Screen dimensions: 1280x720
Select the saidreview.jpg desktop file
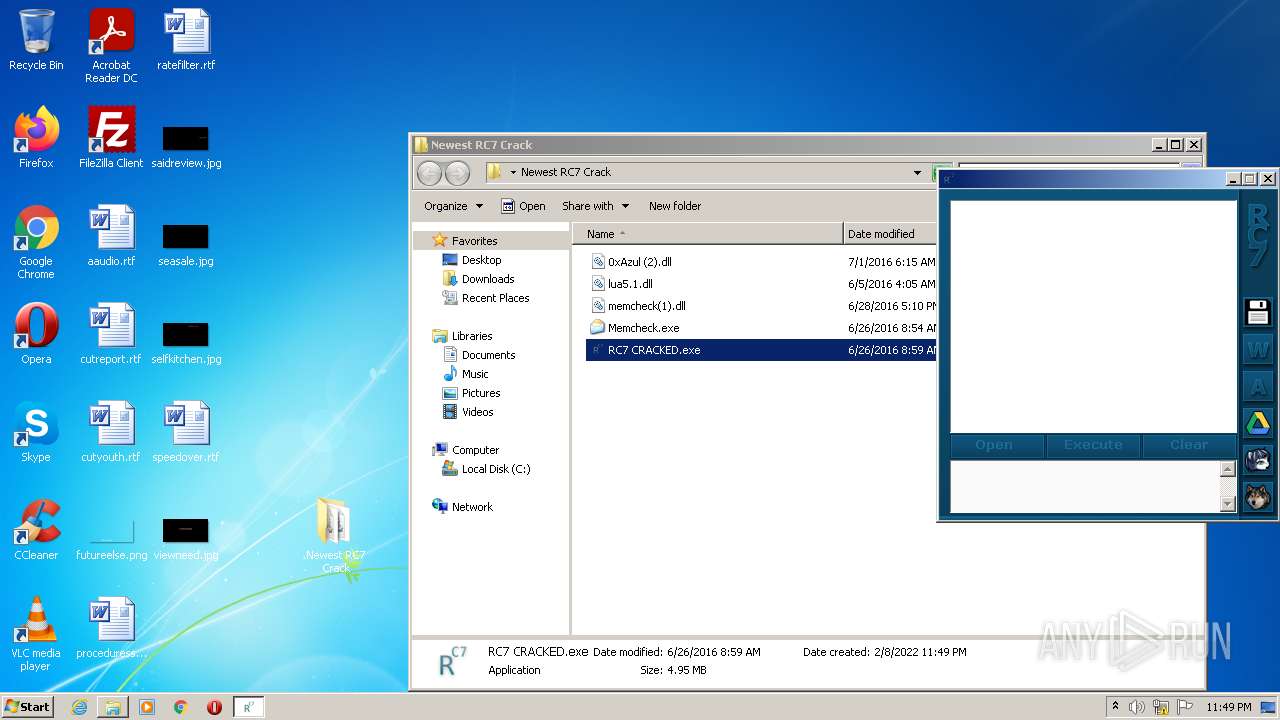[186, 146]
